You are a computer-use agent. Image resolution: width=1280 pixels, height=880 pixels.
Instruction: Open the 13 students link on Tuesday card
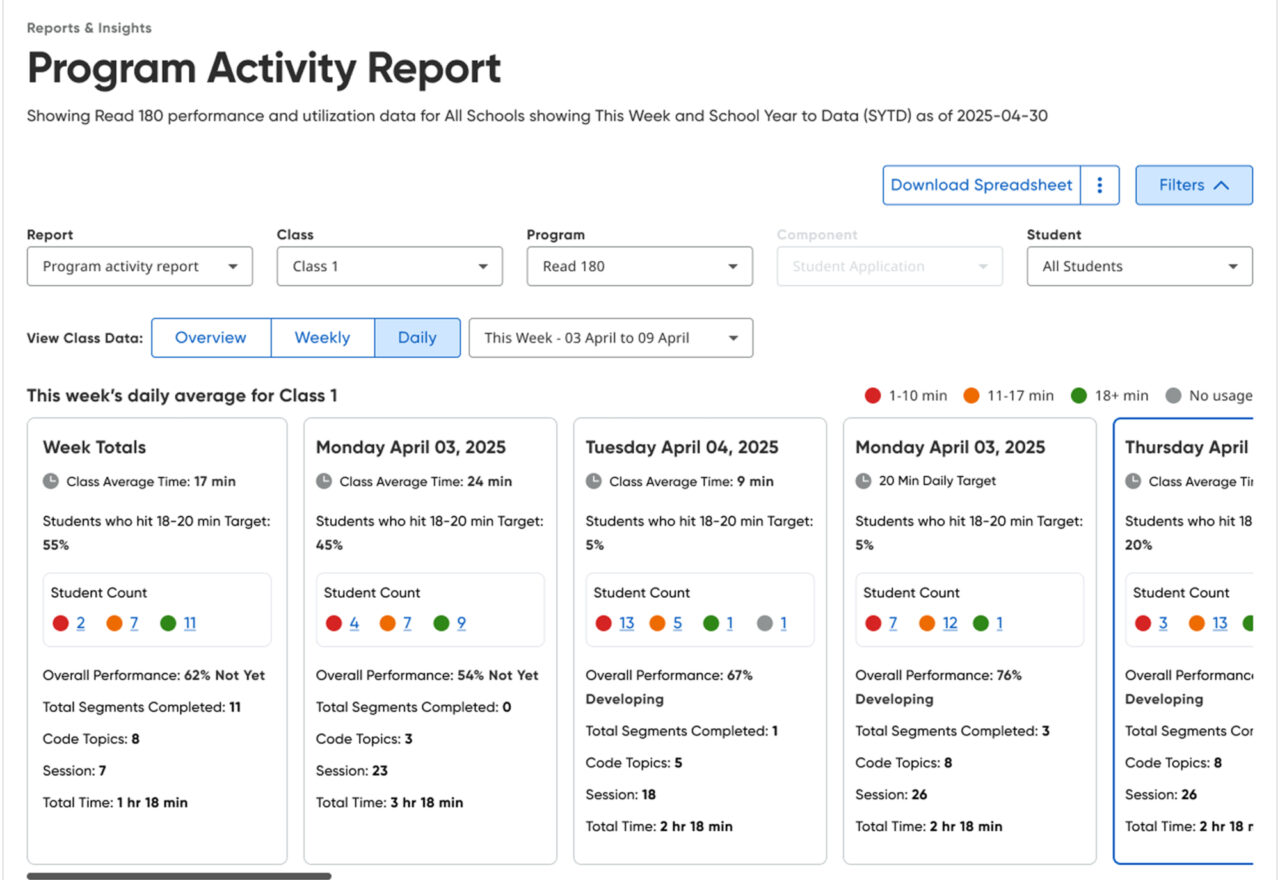point(627,623)
